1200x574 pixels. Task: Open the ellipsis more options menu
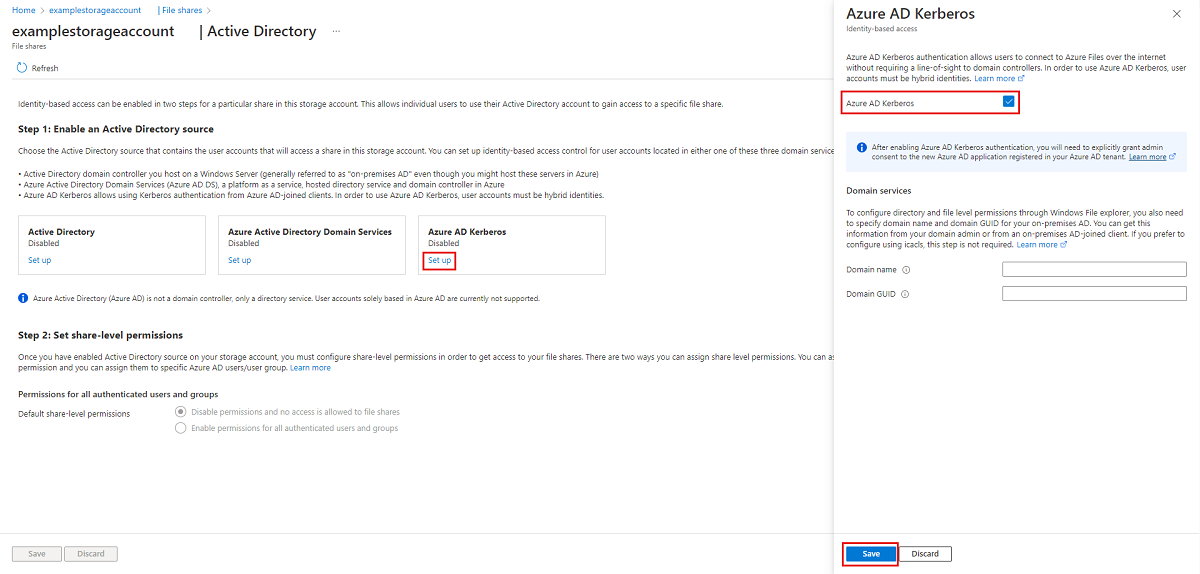[x=336, y=31]
